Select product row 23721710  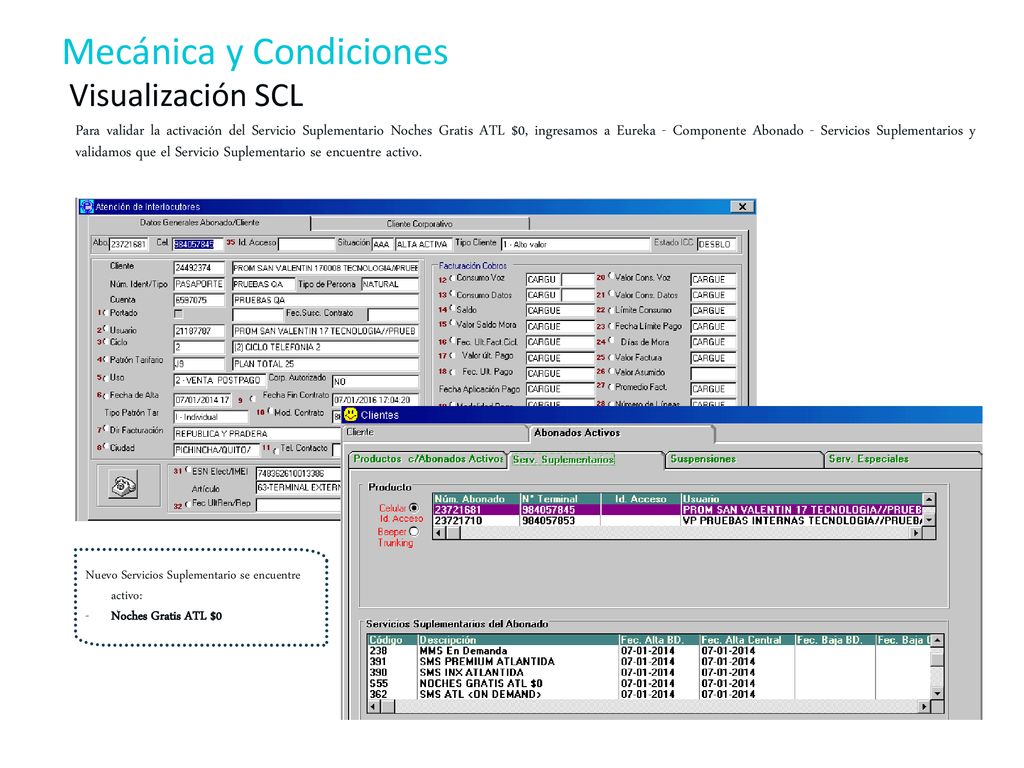(x=677, y=520)
